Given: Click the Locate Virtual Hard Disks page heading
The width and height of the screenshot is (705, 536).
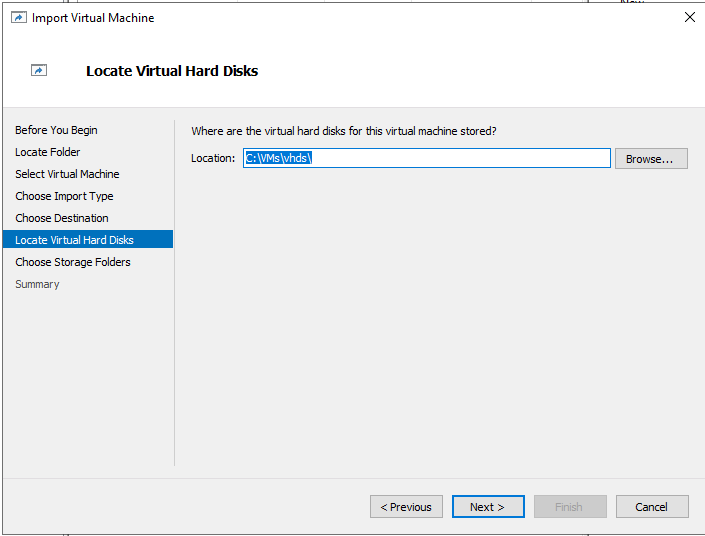Looking at the screenshot, I should coord(172,71).
